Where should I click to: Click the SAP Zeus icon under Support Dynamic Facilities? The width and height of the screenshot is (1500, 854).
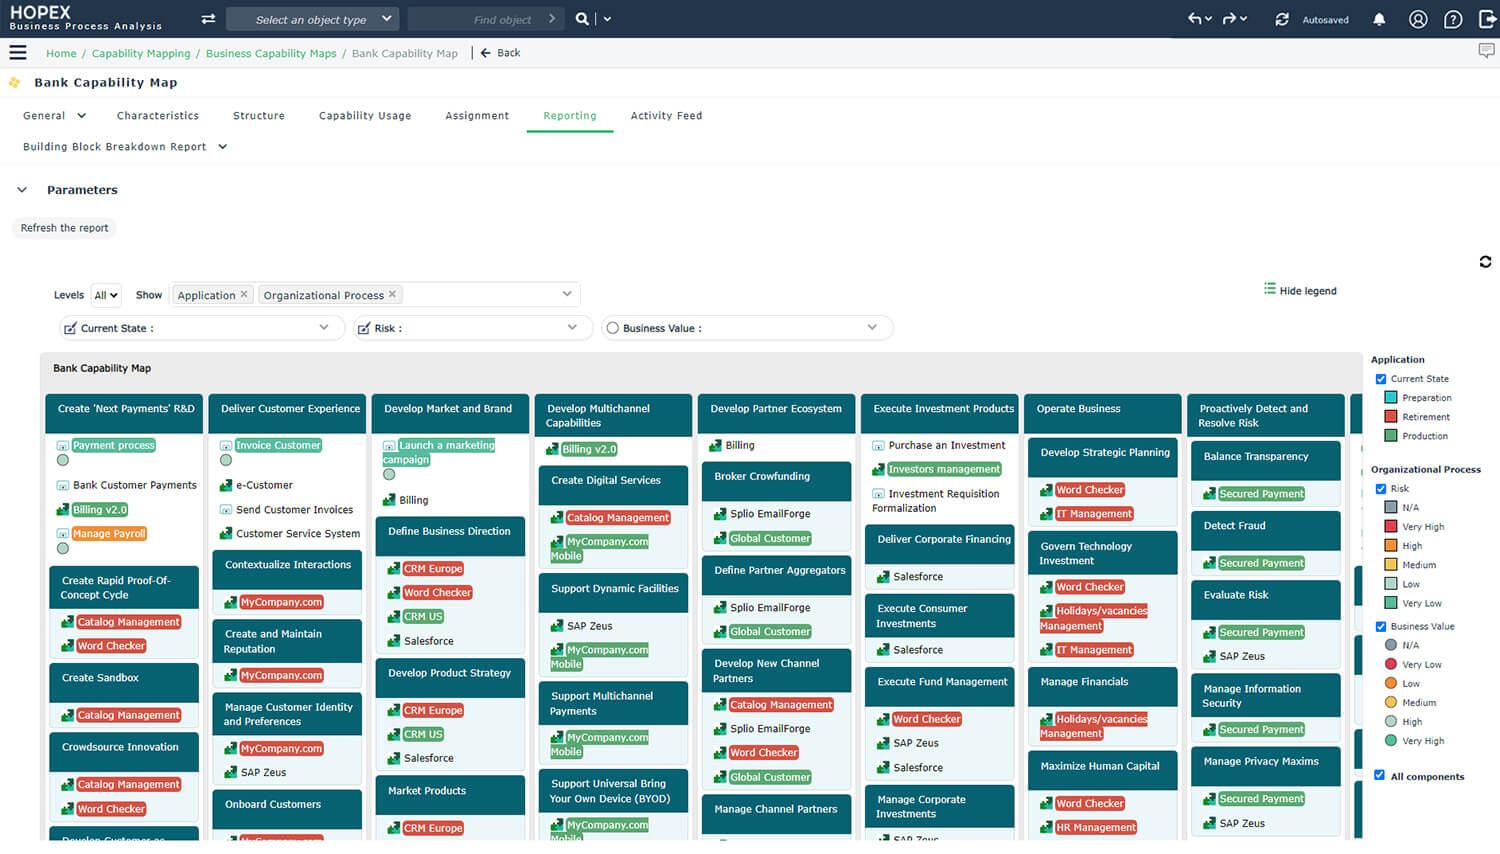pos(557,626)
